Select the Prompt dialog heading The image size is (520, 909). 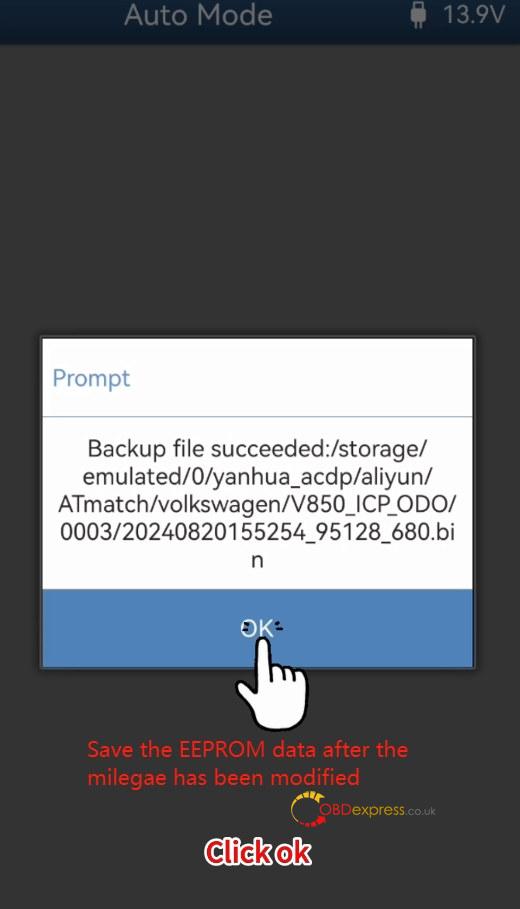[91, 379]
